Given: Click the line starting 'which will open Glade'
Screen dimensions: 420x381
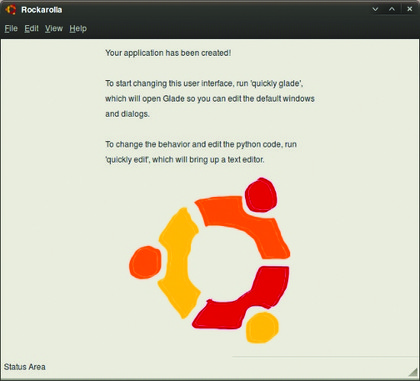Looking at the screenshot, I should point(210,99).
